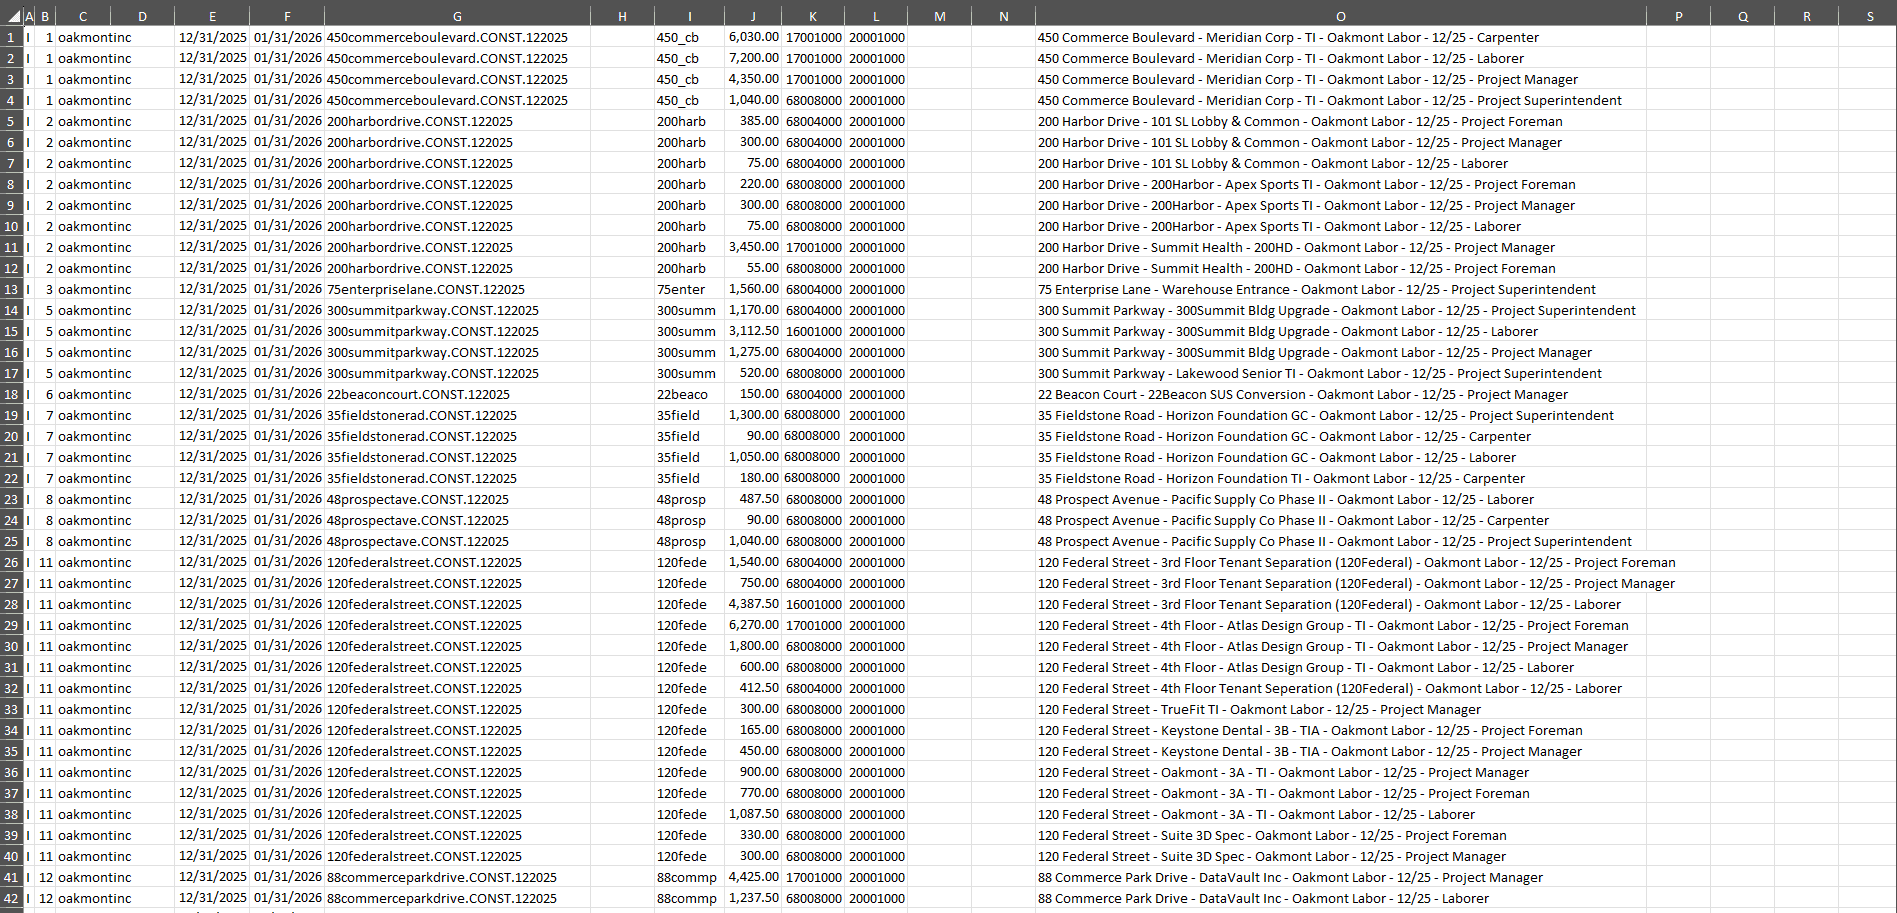Select the Apex Sports TI Laborer description
This screenshot has width=1897, height=913.
click(x=1340, y=226)
